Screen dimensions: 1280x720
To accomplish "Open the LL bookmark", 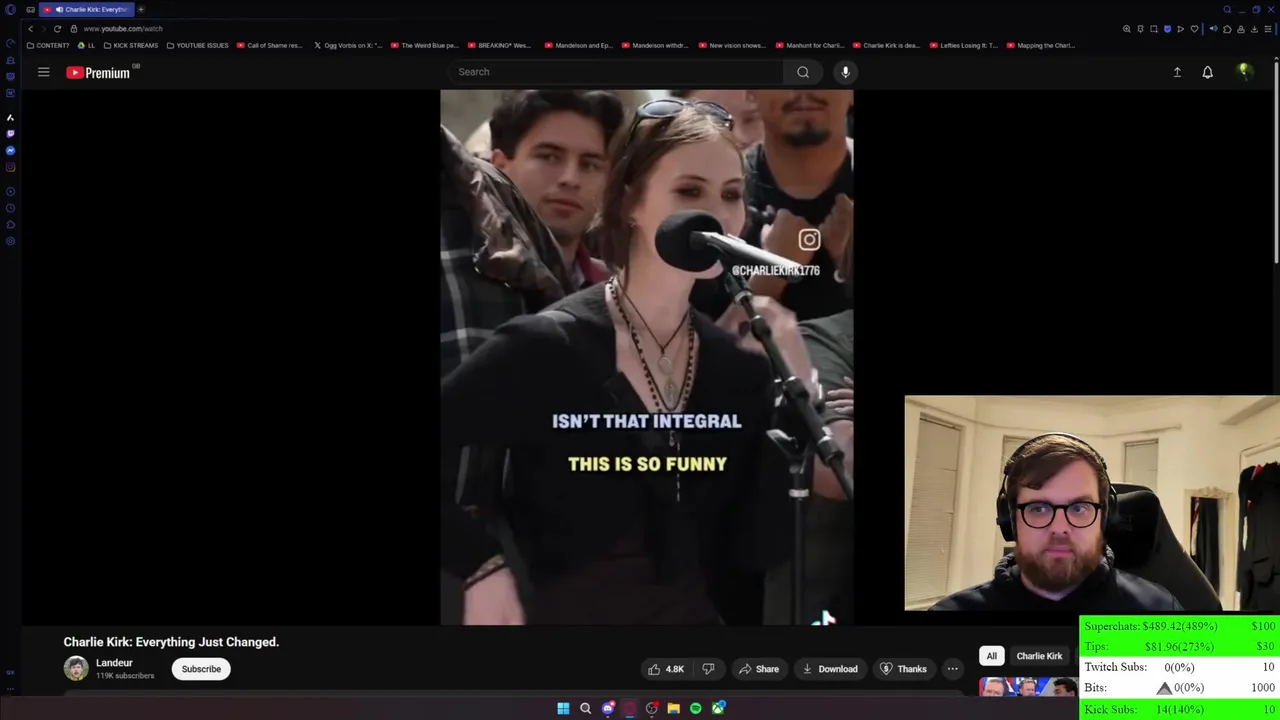I will pos(87,45).
